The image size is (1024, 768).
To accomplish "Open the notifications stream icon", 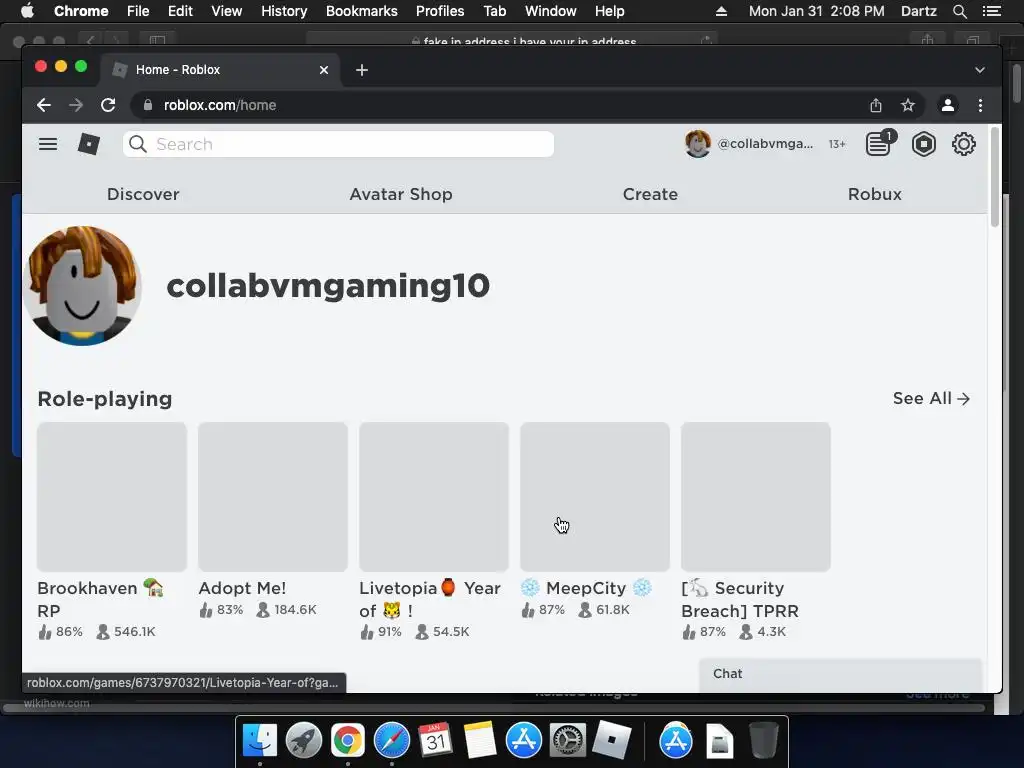I will point(879,143).
